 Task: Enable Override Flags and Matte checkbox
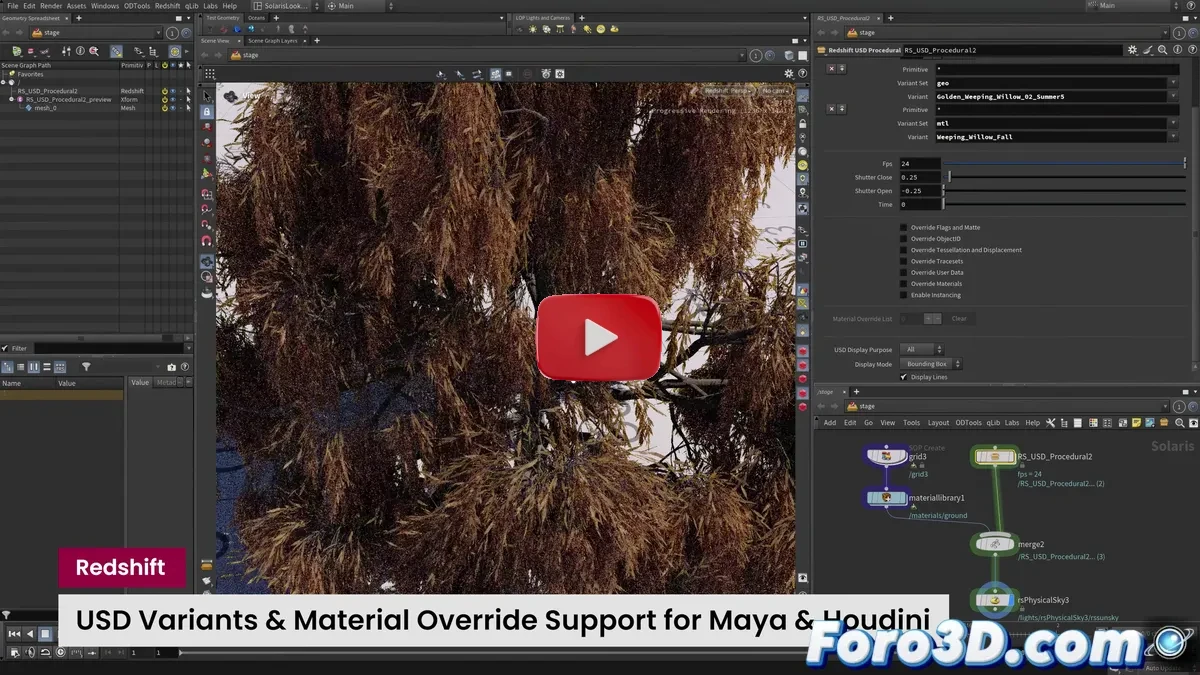(904, 228)
